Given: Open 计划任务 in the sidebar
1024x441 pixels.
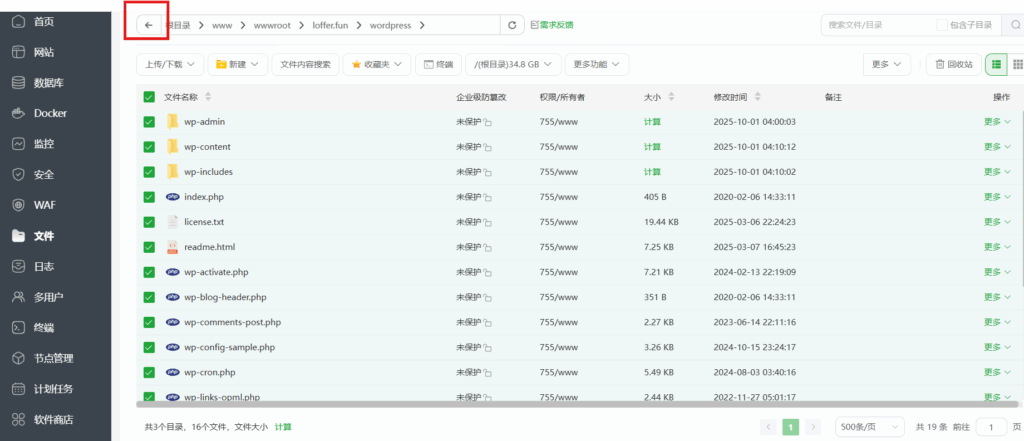Looking at the screenshot, I should point(56,389).
